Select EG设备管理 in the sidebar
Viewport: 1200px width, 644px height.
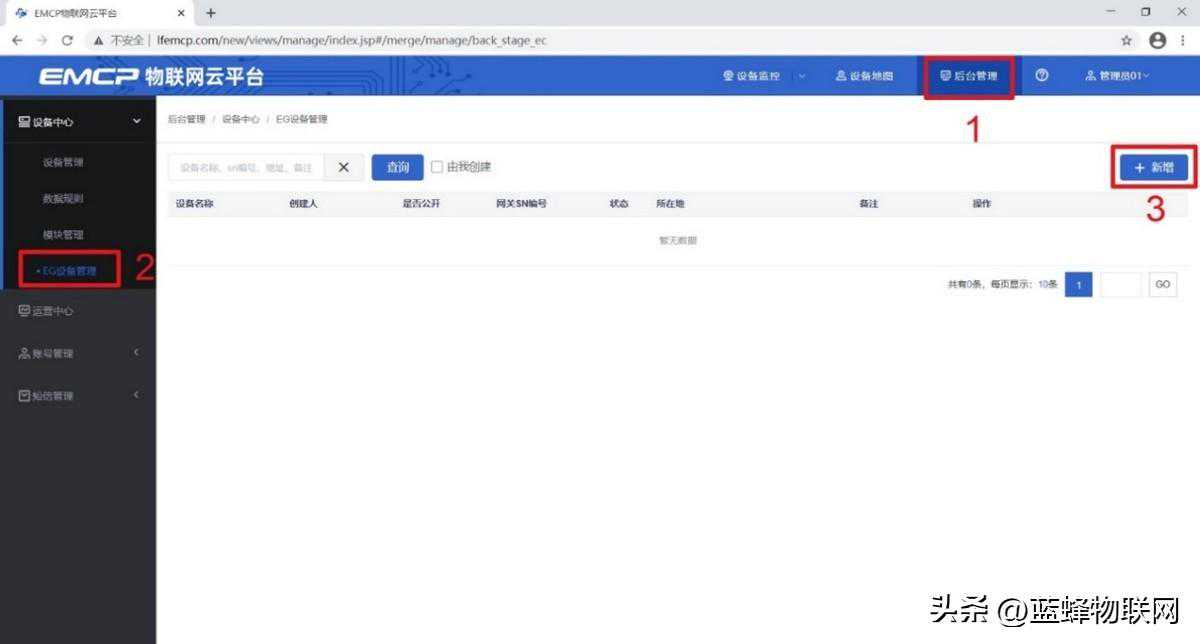click(x=69, y=270)
